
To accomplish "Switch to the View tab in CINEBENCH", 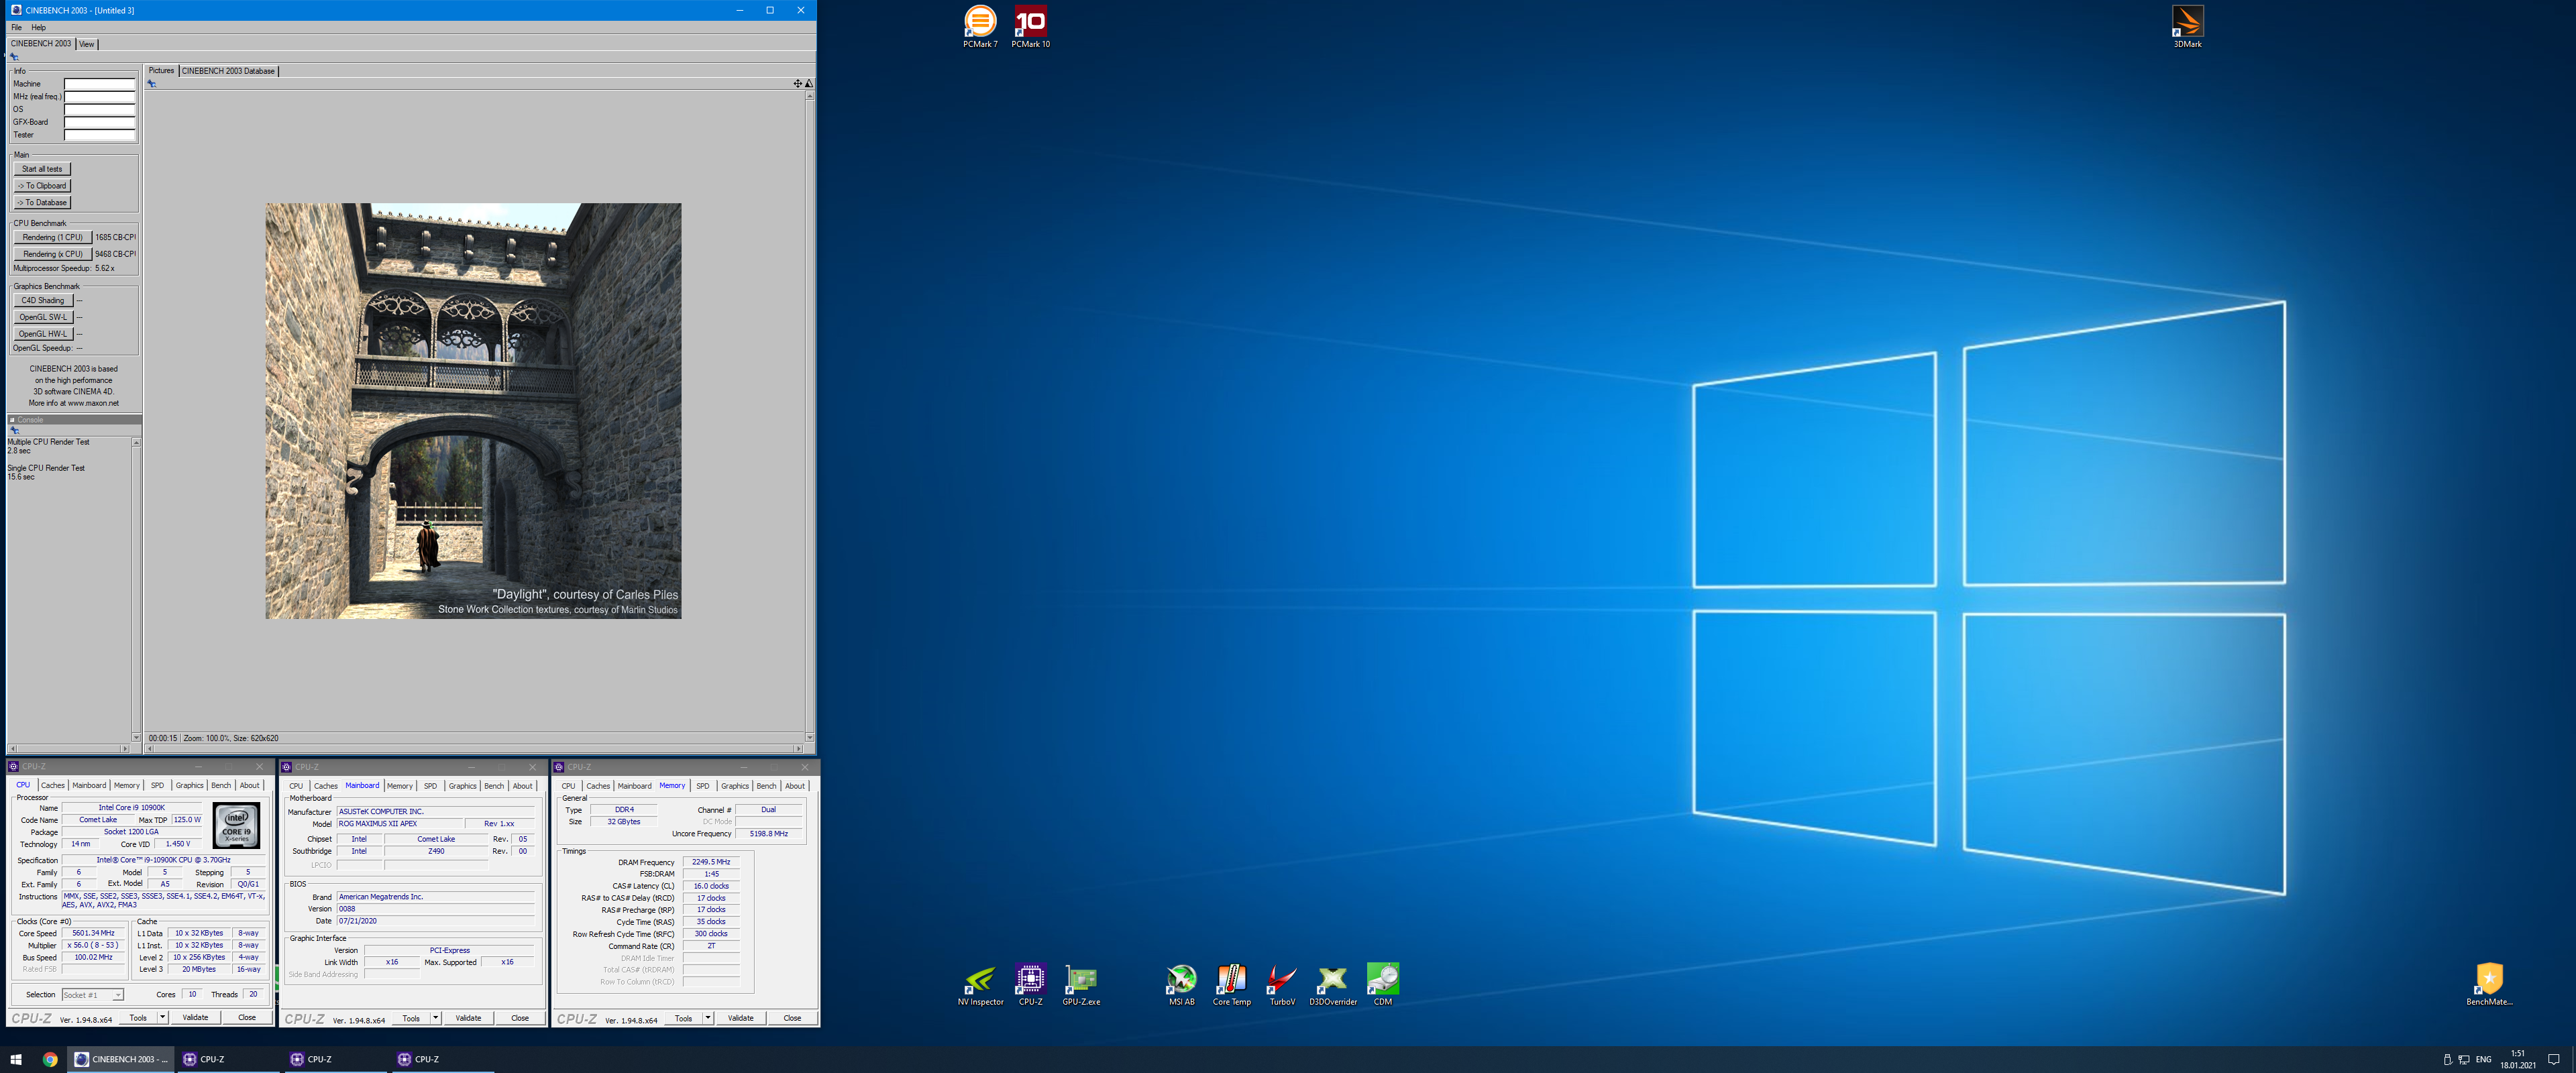I will click(87, 44).
